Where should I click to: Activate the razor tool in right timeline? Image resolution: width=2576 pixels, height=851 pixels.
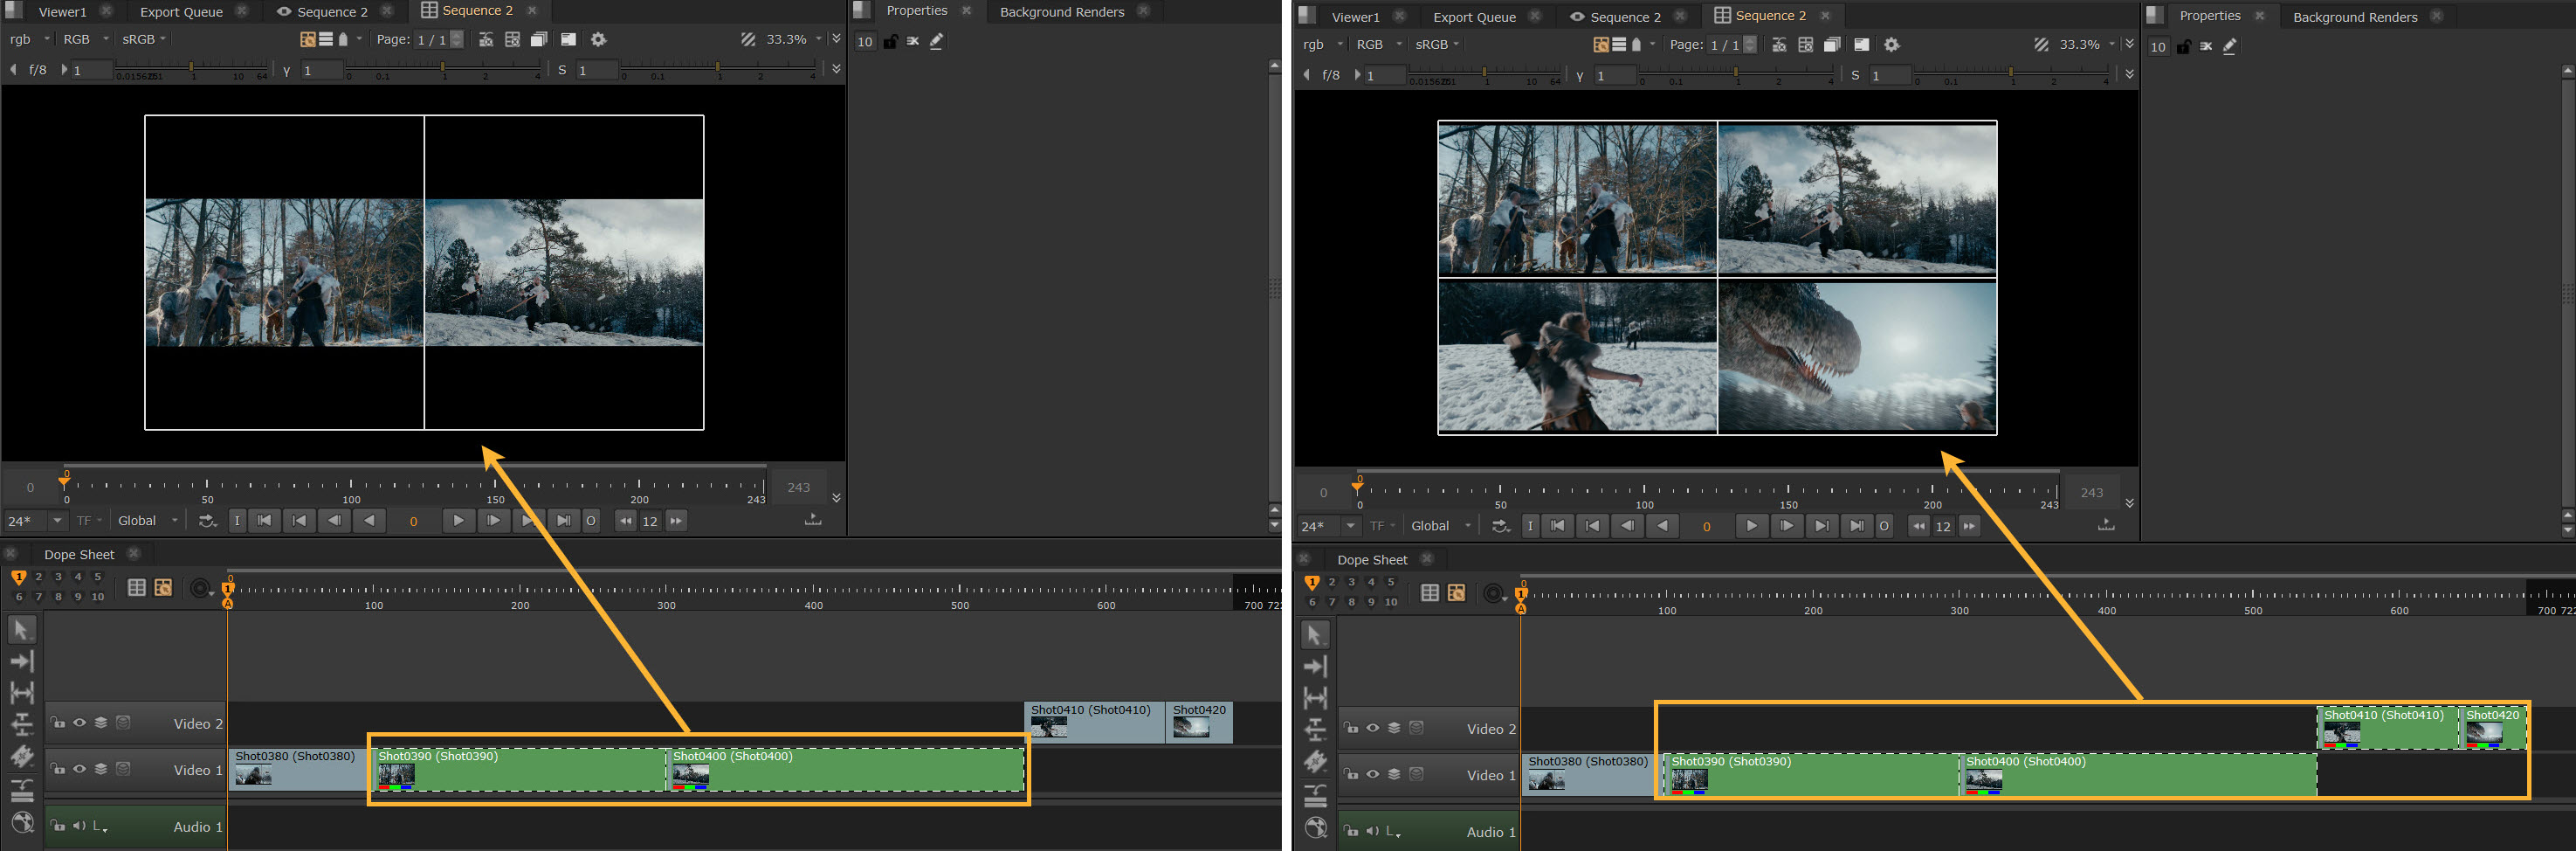[1315, 761]
